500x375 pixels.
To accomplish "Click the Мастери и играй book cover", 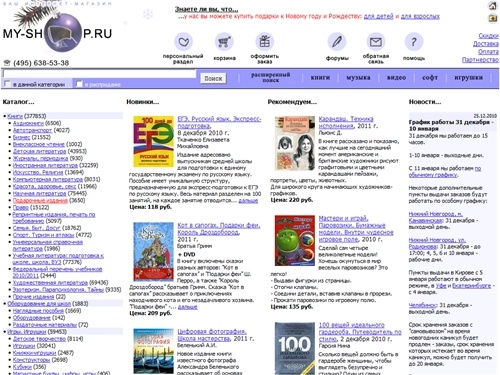I will click(295, 240).
